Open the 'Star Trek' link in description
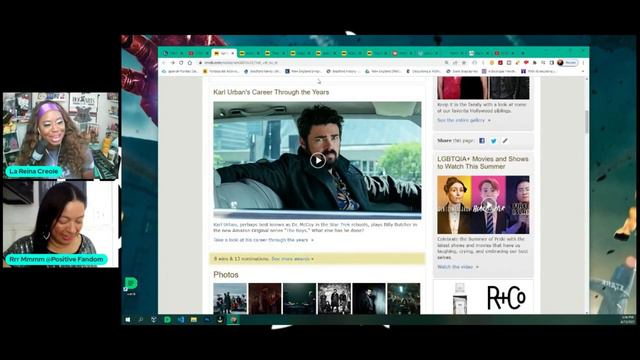 pos(339,224)
